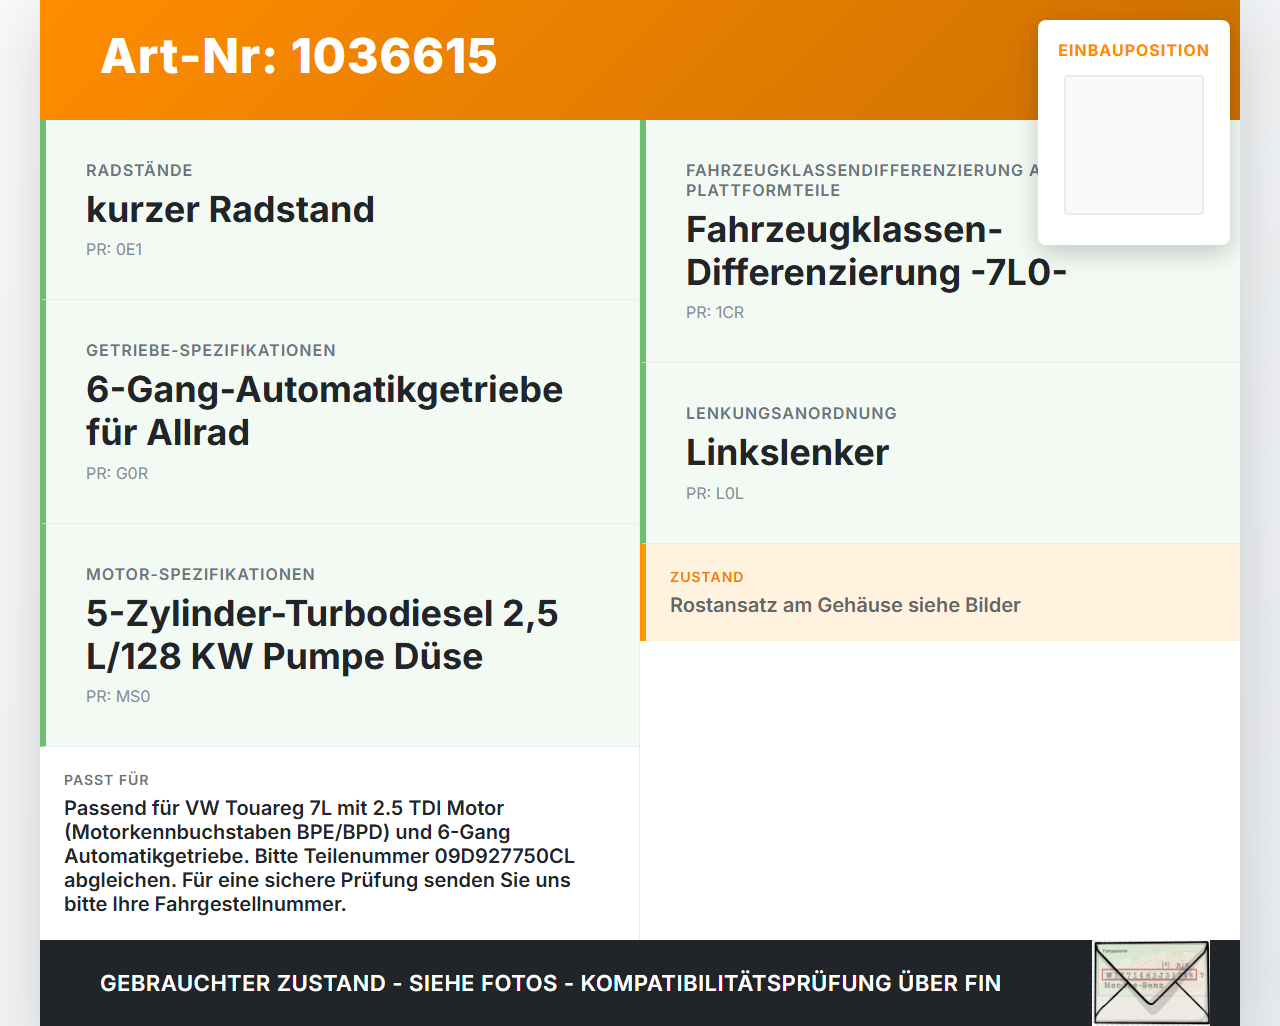Click the EINBAUPOSITION label
The width and height of the screenshot is (1280, 1026).
[x=1134, y=50]
